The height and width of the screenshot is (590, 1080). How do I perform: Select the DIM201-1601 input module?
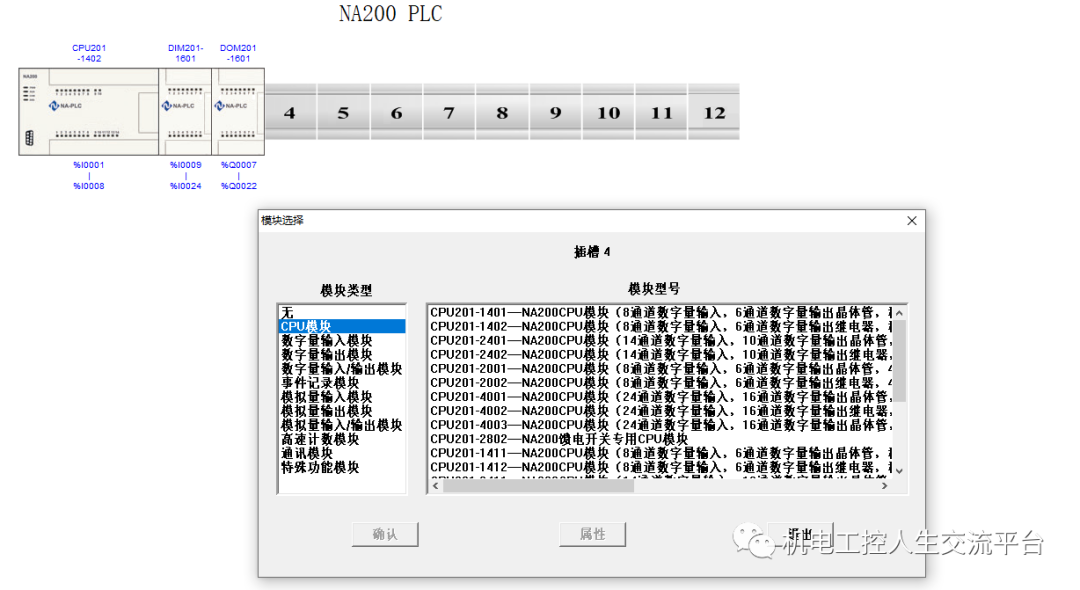[185, 112]
